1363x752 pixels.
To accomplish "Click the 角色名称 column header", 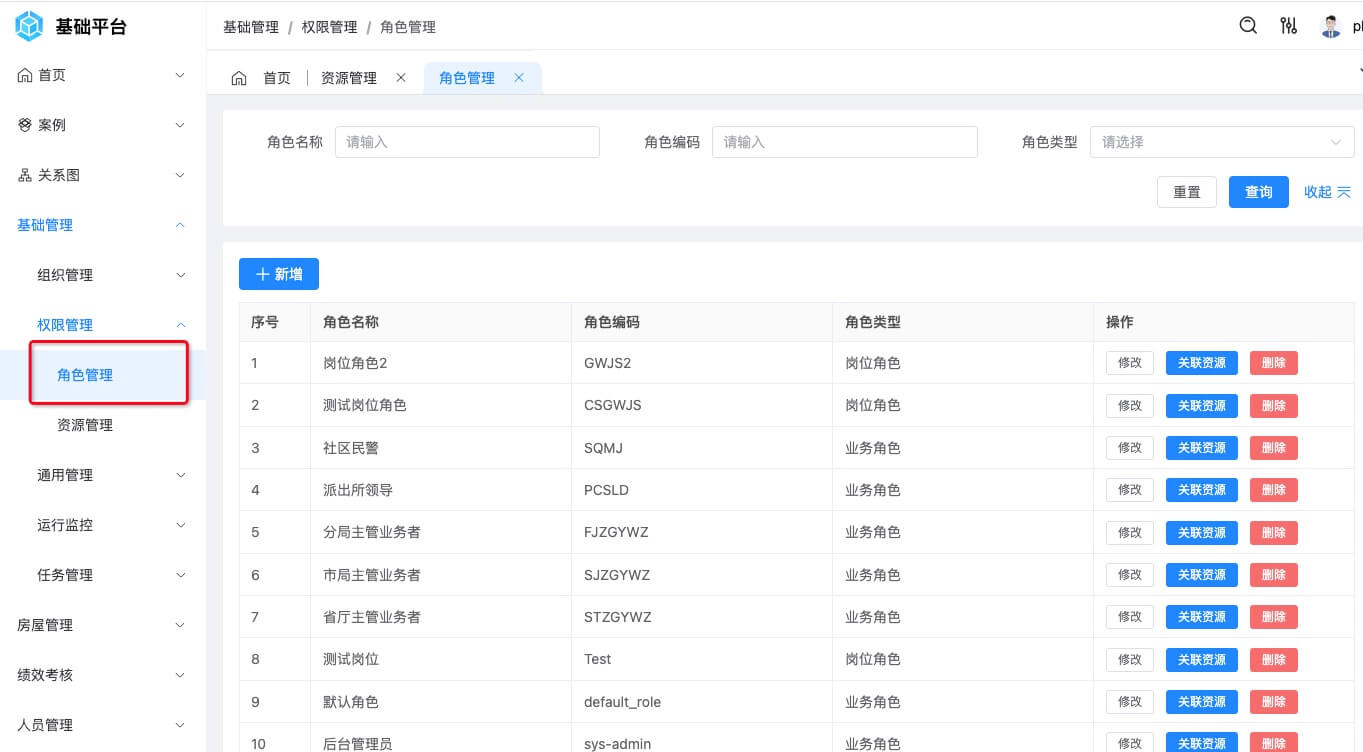I will [x=441, y=322].
